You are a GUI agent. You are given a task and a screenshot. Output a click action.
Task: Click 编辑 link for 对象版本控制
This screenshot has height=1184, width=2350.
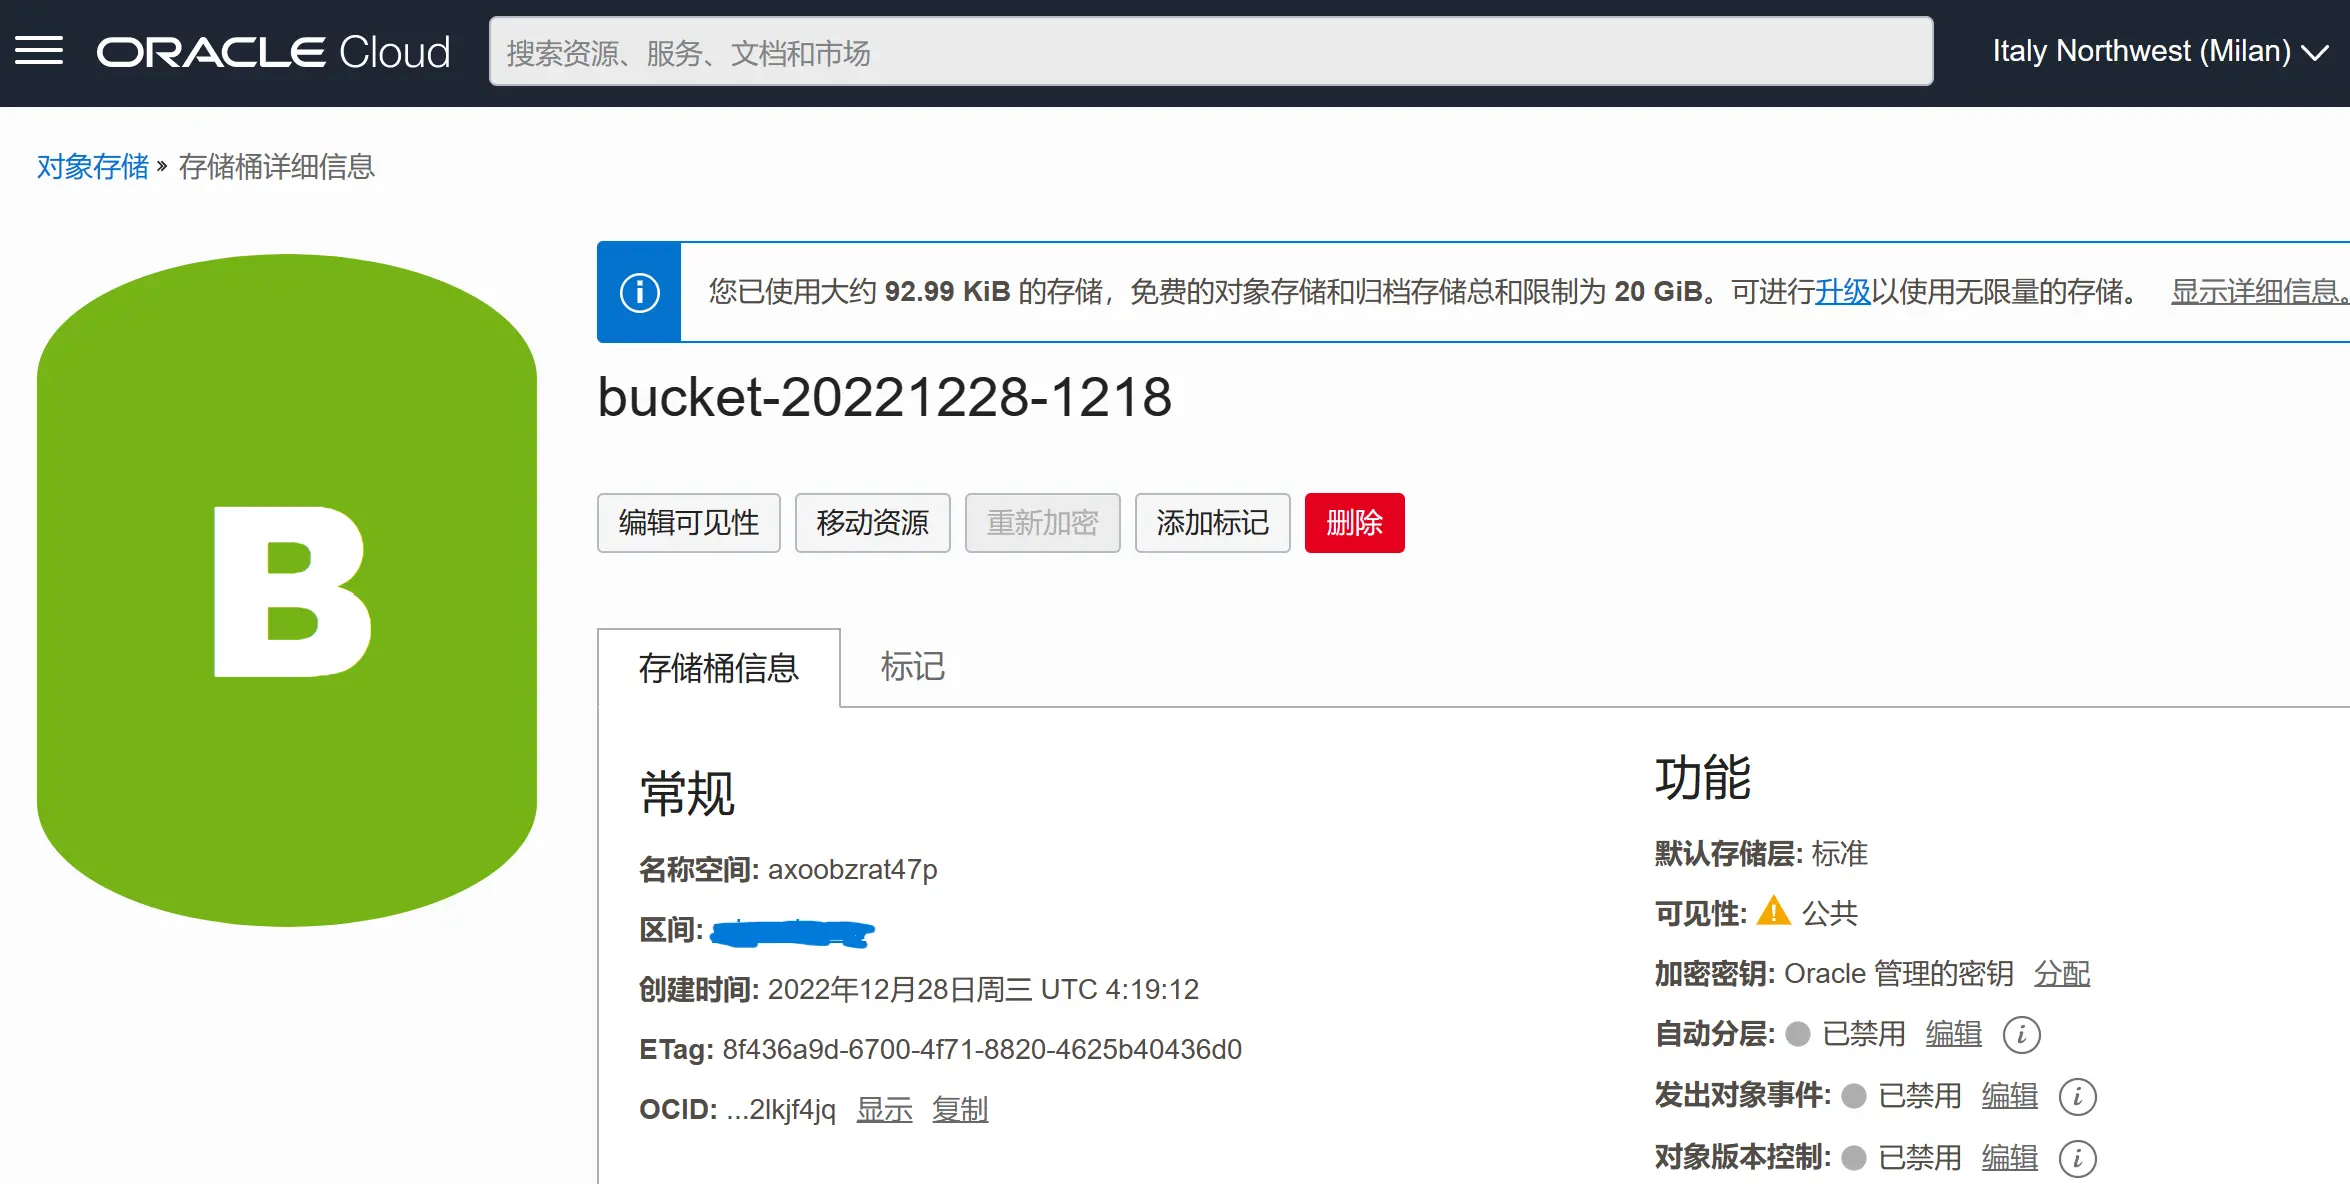2010,1157
